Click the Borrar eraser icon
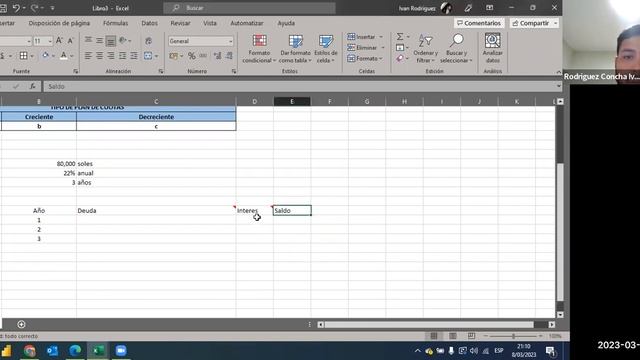 [x=400, y=59]
